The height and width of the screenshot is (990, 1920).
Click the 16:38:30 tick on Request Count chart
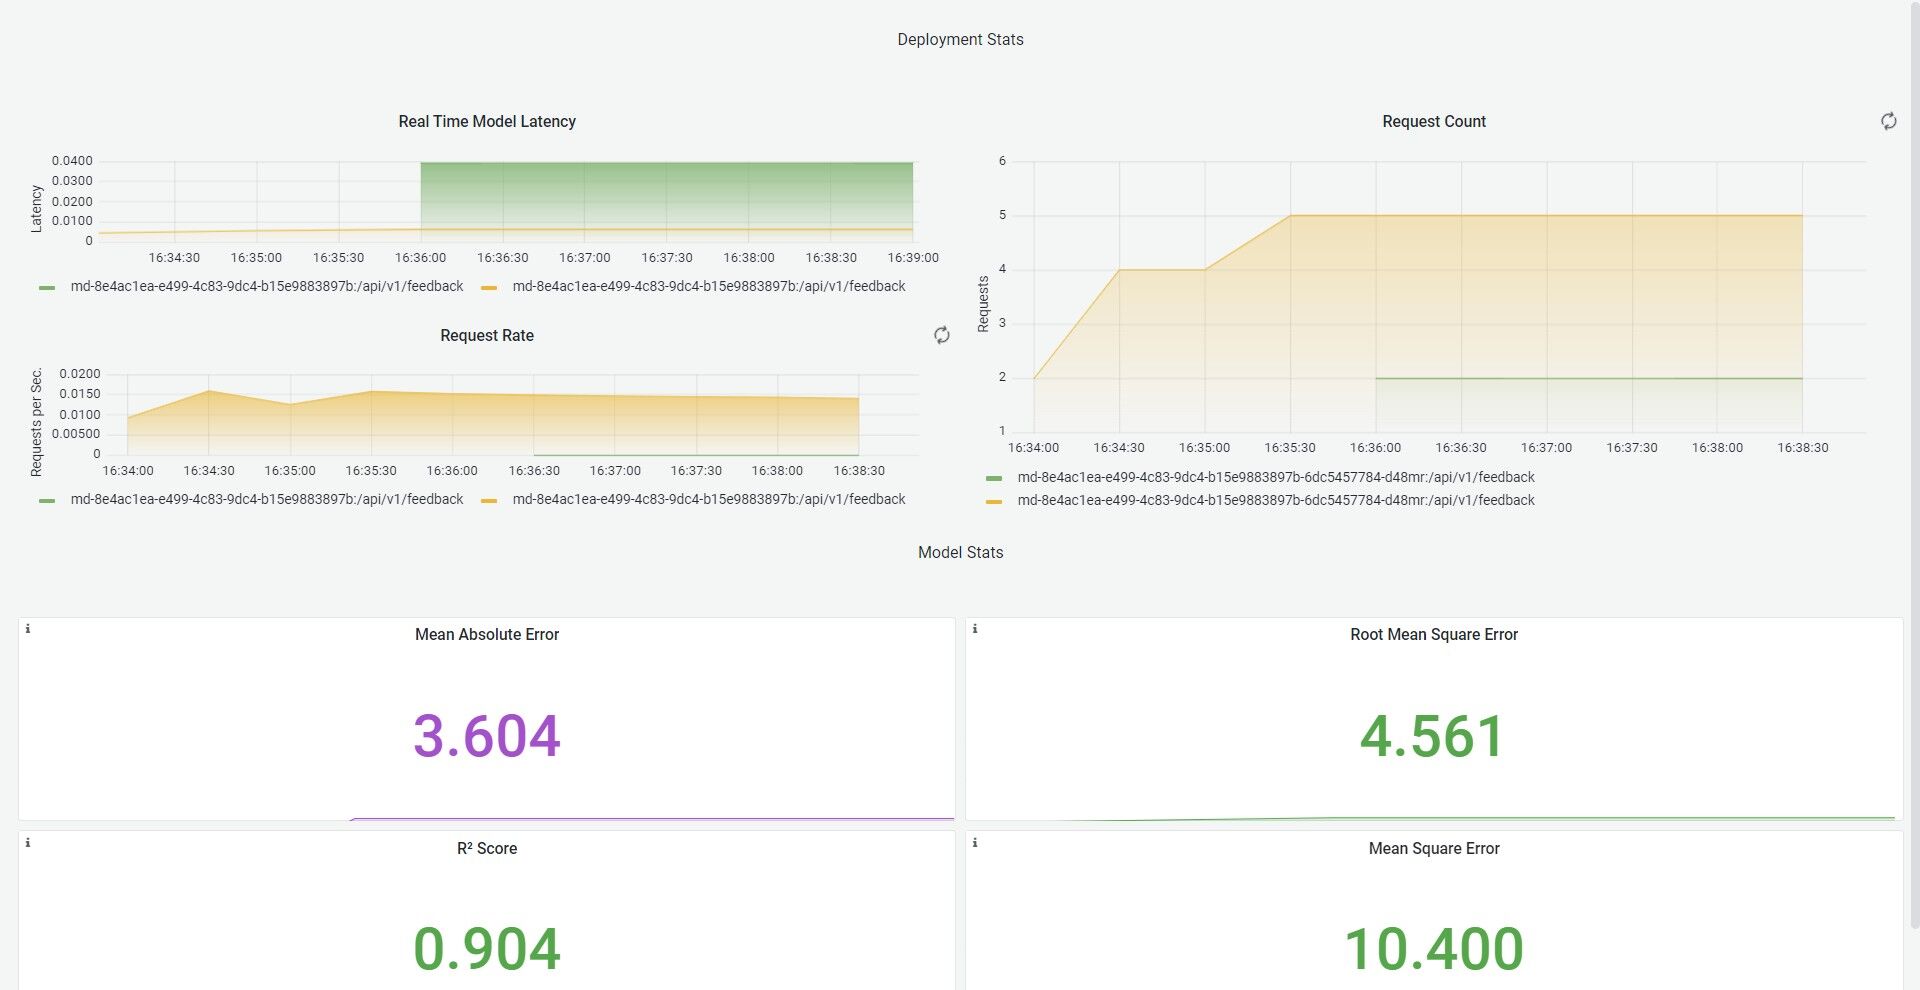pos(1803,448)
